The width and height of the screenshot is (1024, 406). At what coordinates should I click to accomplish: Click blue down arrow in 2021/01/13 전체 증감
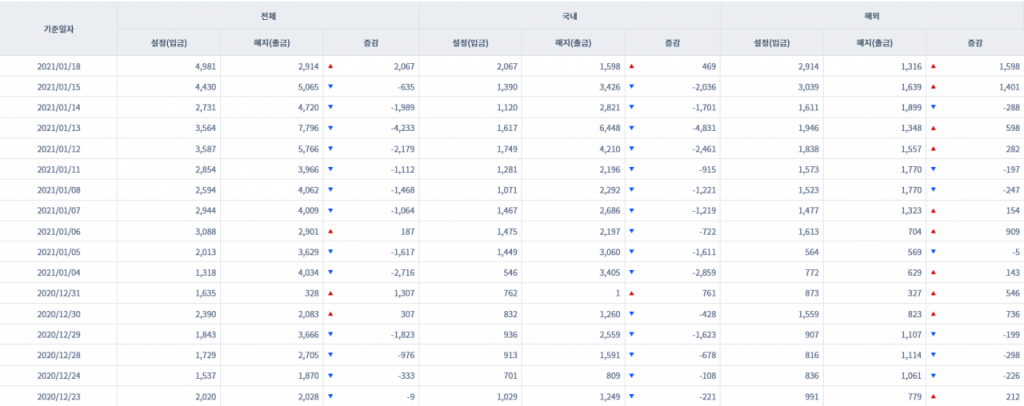click(330, 128)
